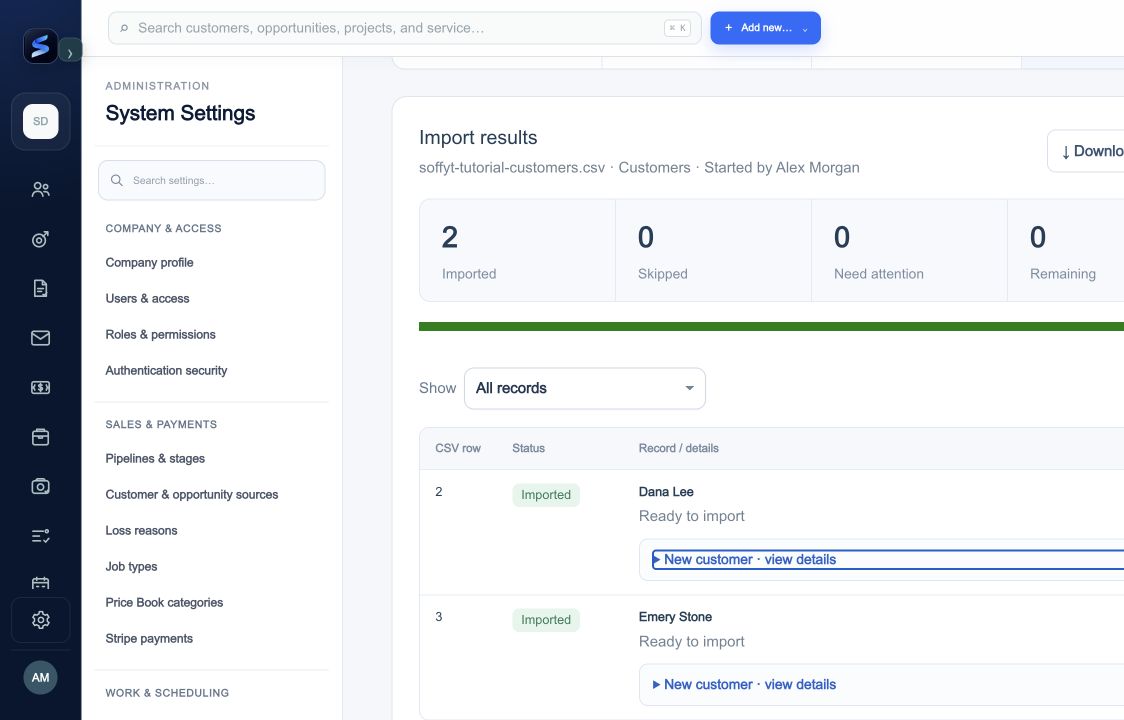Click the soffyt-tutorial-customers.csv file name text
The image size is (1124, 720).
click(x=512, y=167)
